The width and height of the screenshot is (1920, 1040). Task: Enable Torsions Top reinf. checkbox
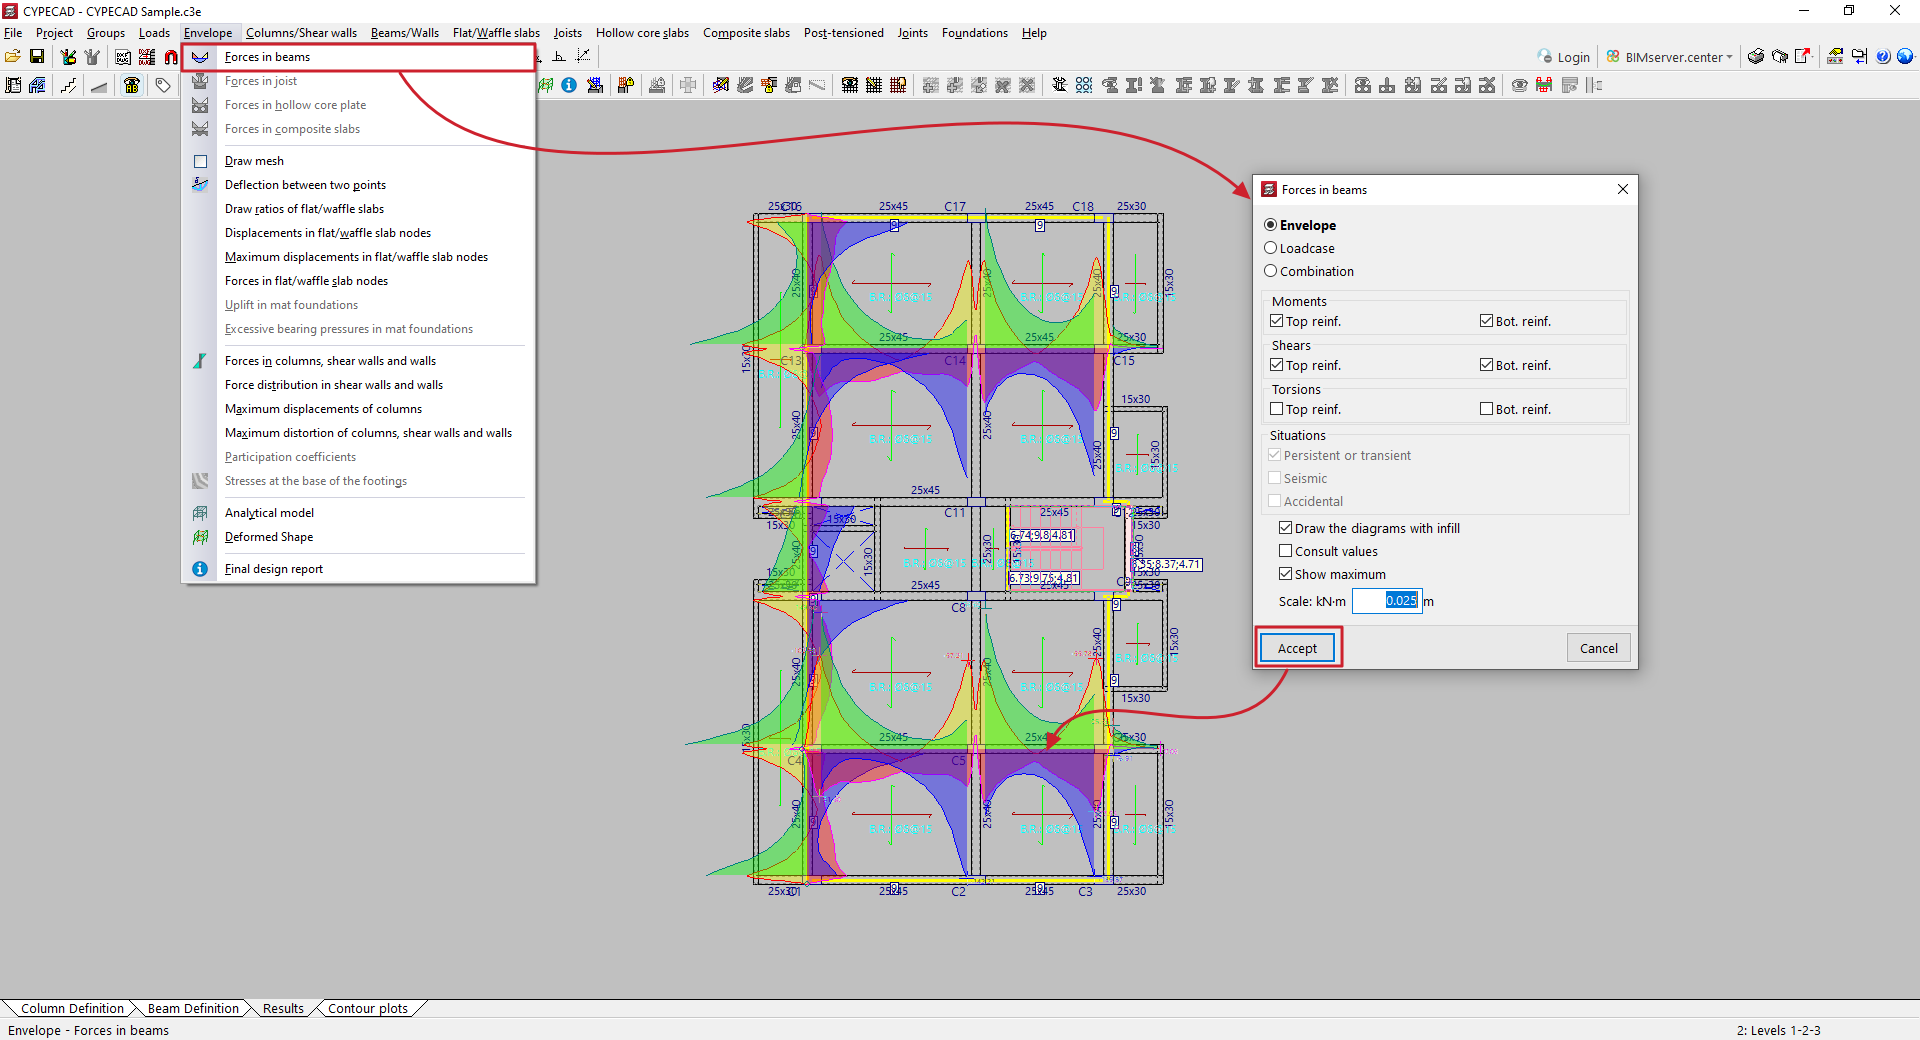click(x=1277, y=409)
